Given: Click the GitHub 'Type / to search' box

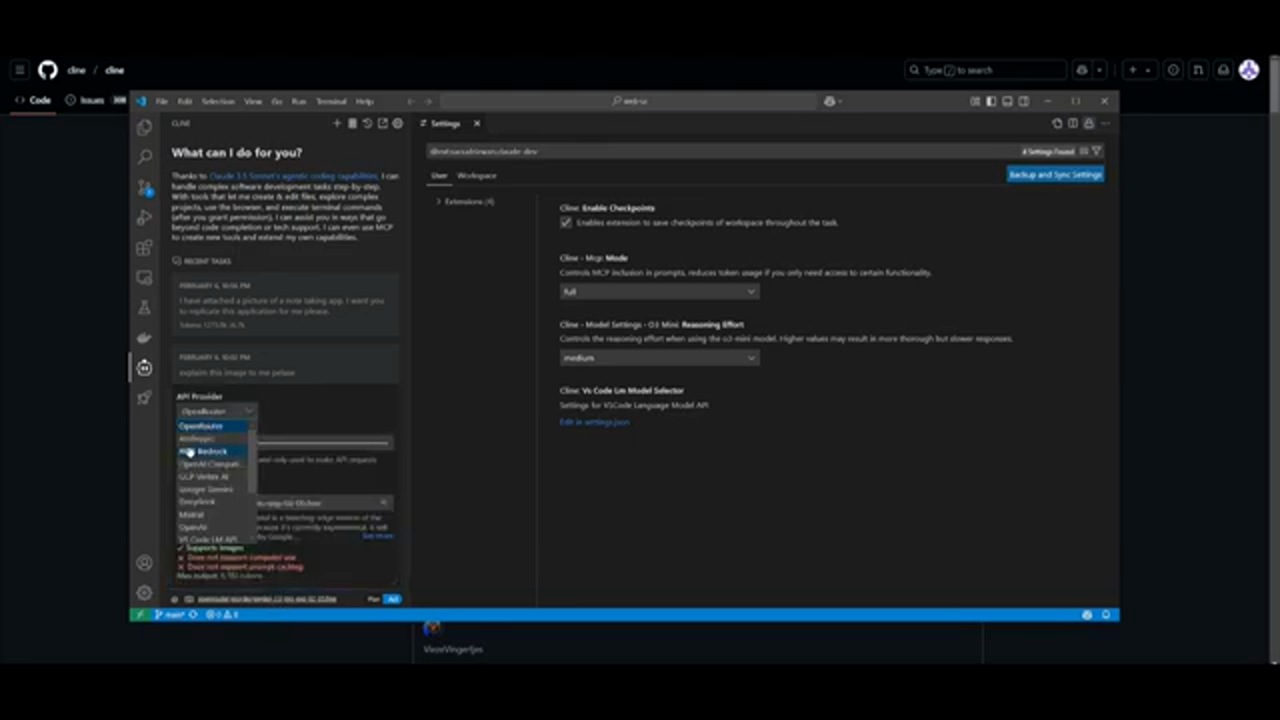Looking at the screenshot, I should click(985, 70).
